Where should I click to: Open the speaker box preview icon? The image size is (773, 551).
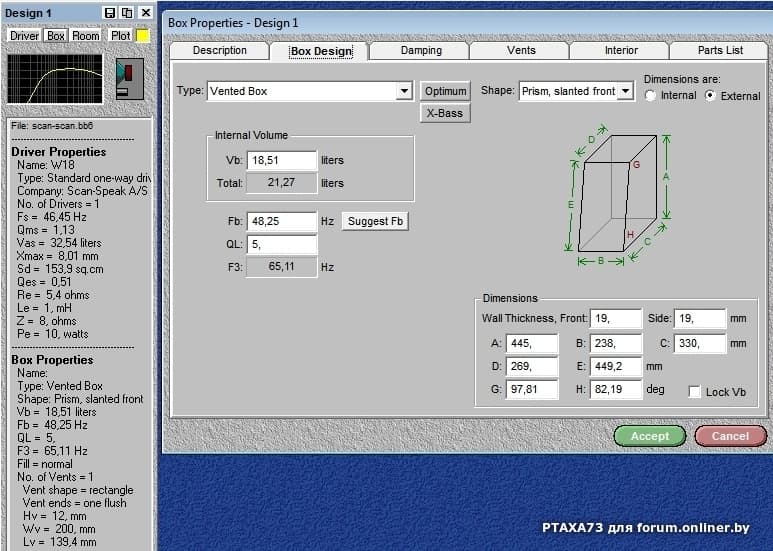click(130, 79)
